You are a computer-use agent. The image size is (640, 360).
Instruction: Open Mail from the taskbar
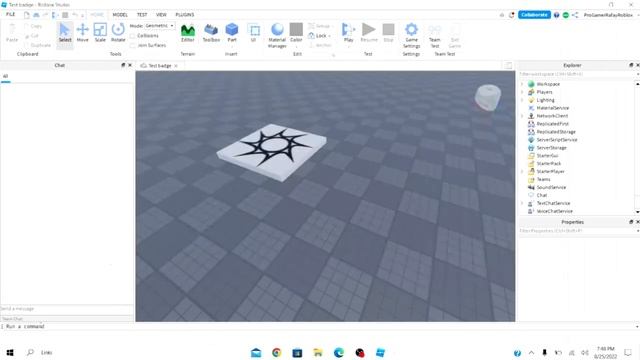[256, 353]
